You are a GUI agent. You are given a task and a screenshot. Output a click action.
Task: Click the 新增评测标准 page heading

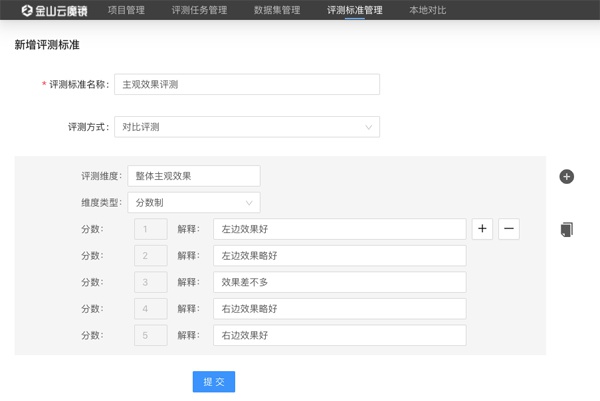[47, 45]
